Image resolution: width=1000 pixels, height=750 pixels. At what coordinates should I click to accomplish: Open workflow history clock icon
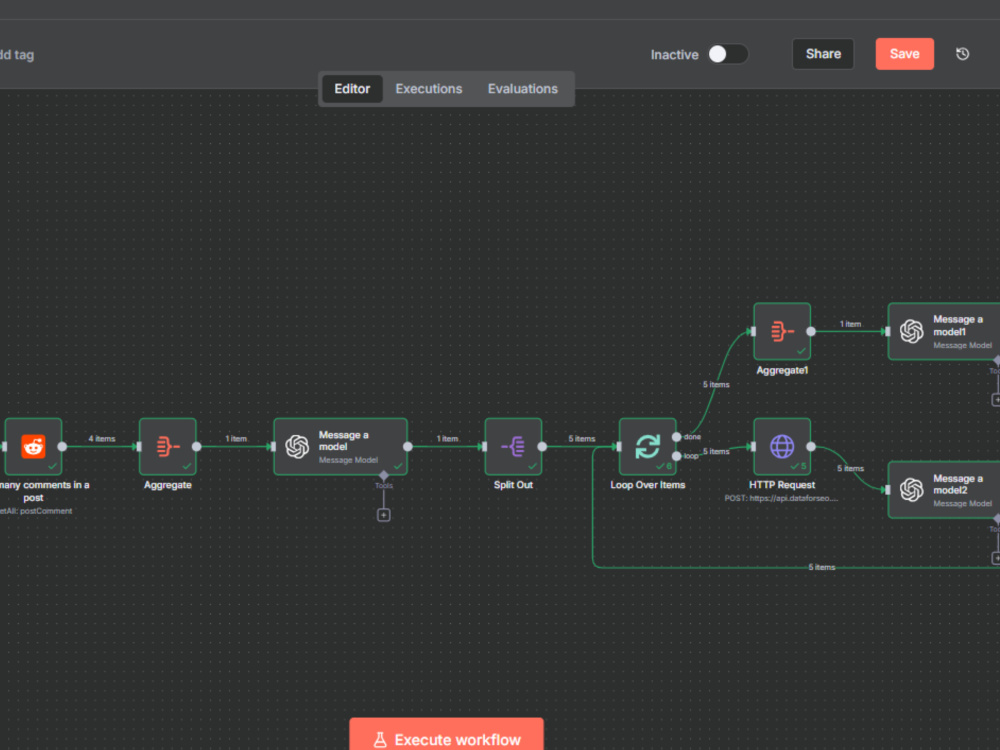coord(962,54)
